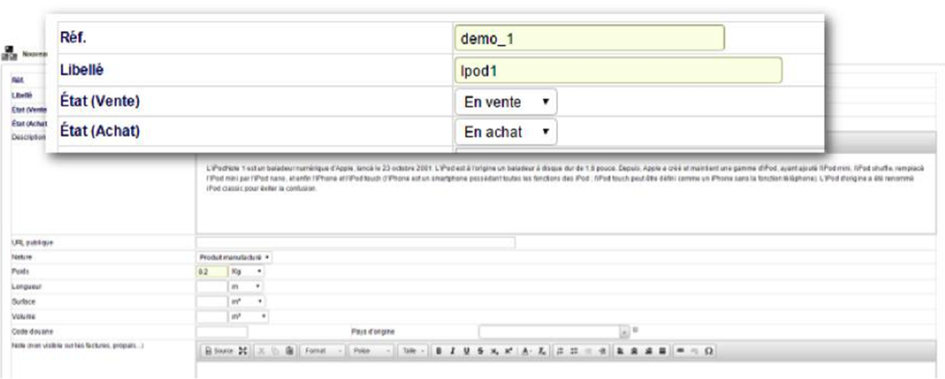Toggle bold formatting in note editor
This screenshot has width=945, height=379.
pos(438,351)
